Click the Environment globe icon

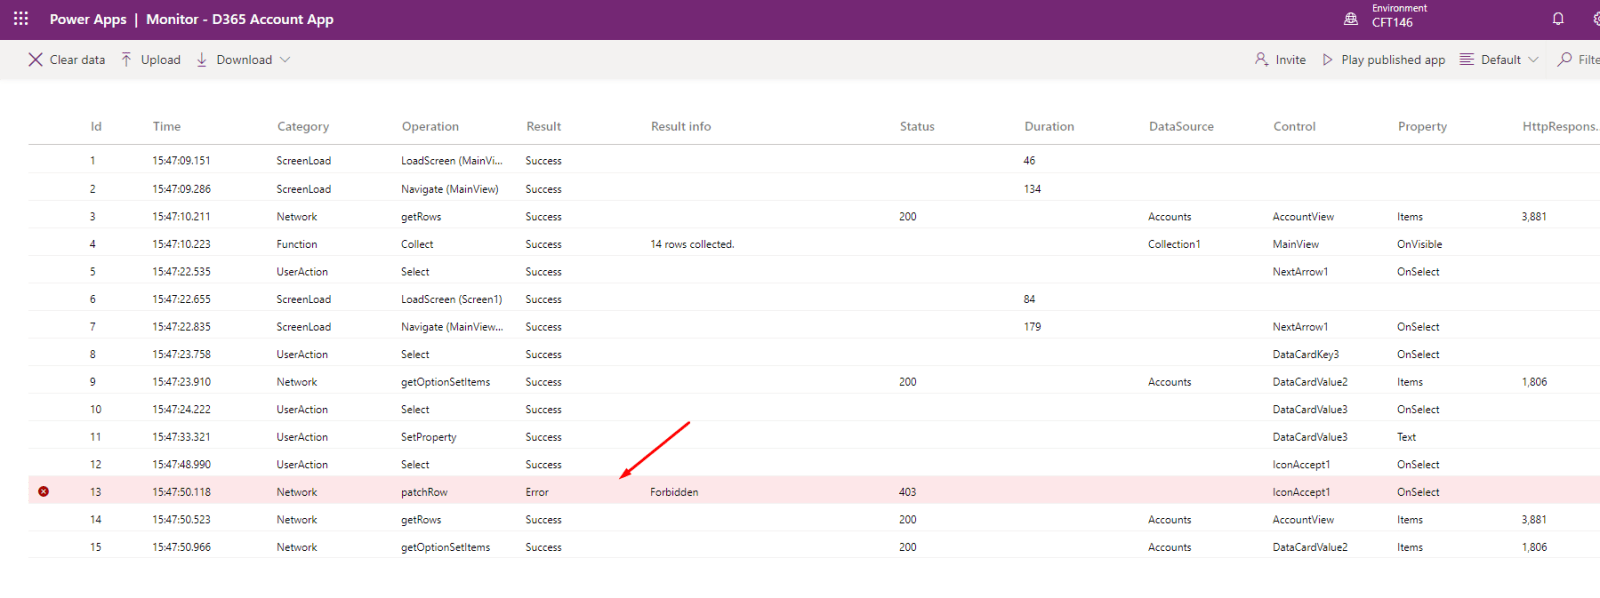tap(1351, 19)
